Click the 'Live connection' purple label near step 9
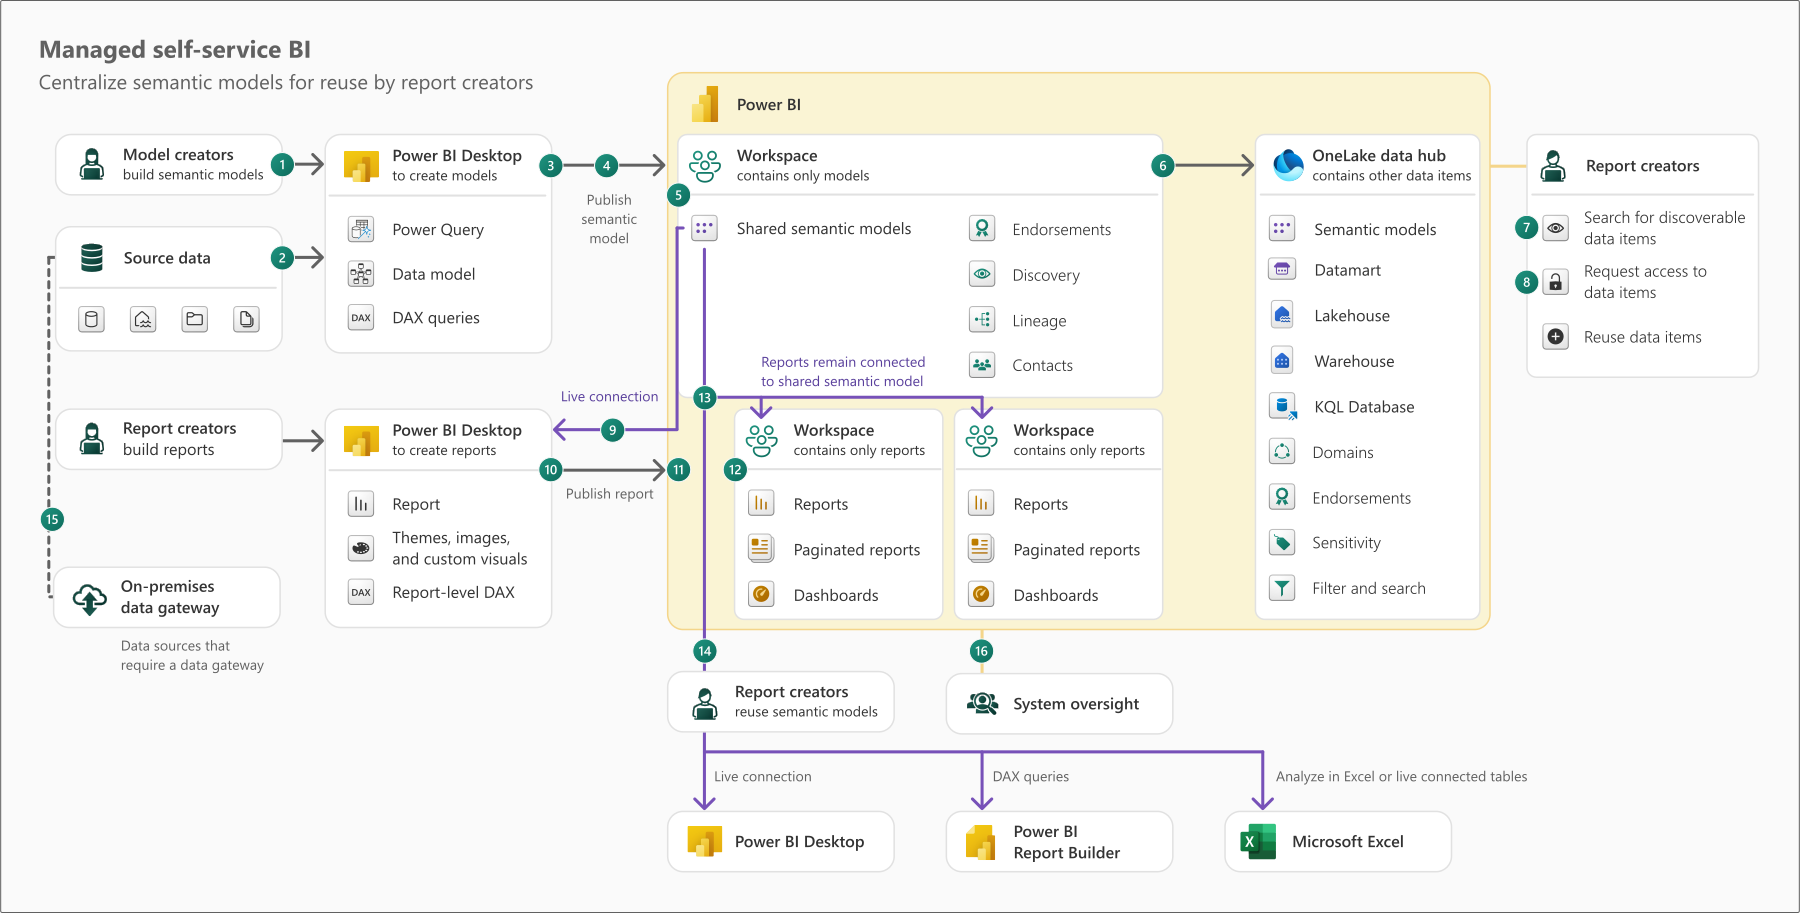The width and height of the screenshot is (1800, 913). pos(609,397)
